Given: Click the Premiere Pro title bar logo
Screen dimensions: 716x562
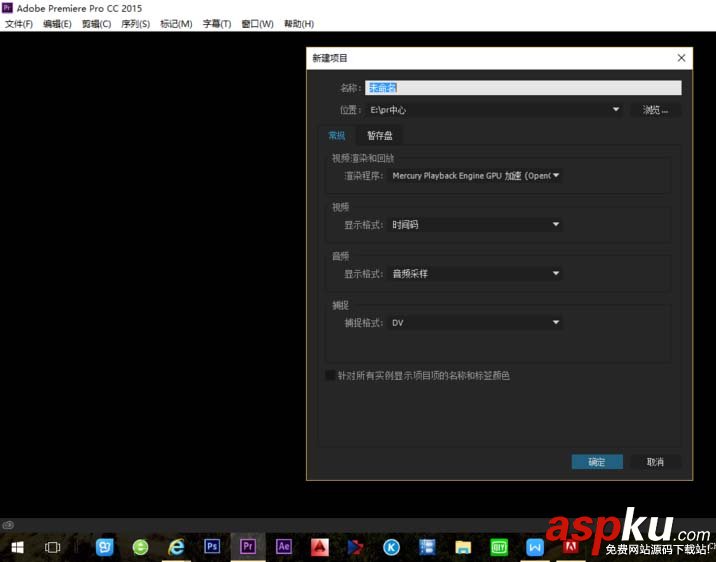Looking at the screenshot, I should (7, 8).
